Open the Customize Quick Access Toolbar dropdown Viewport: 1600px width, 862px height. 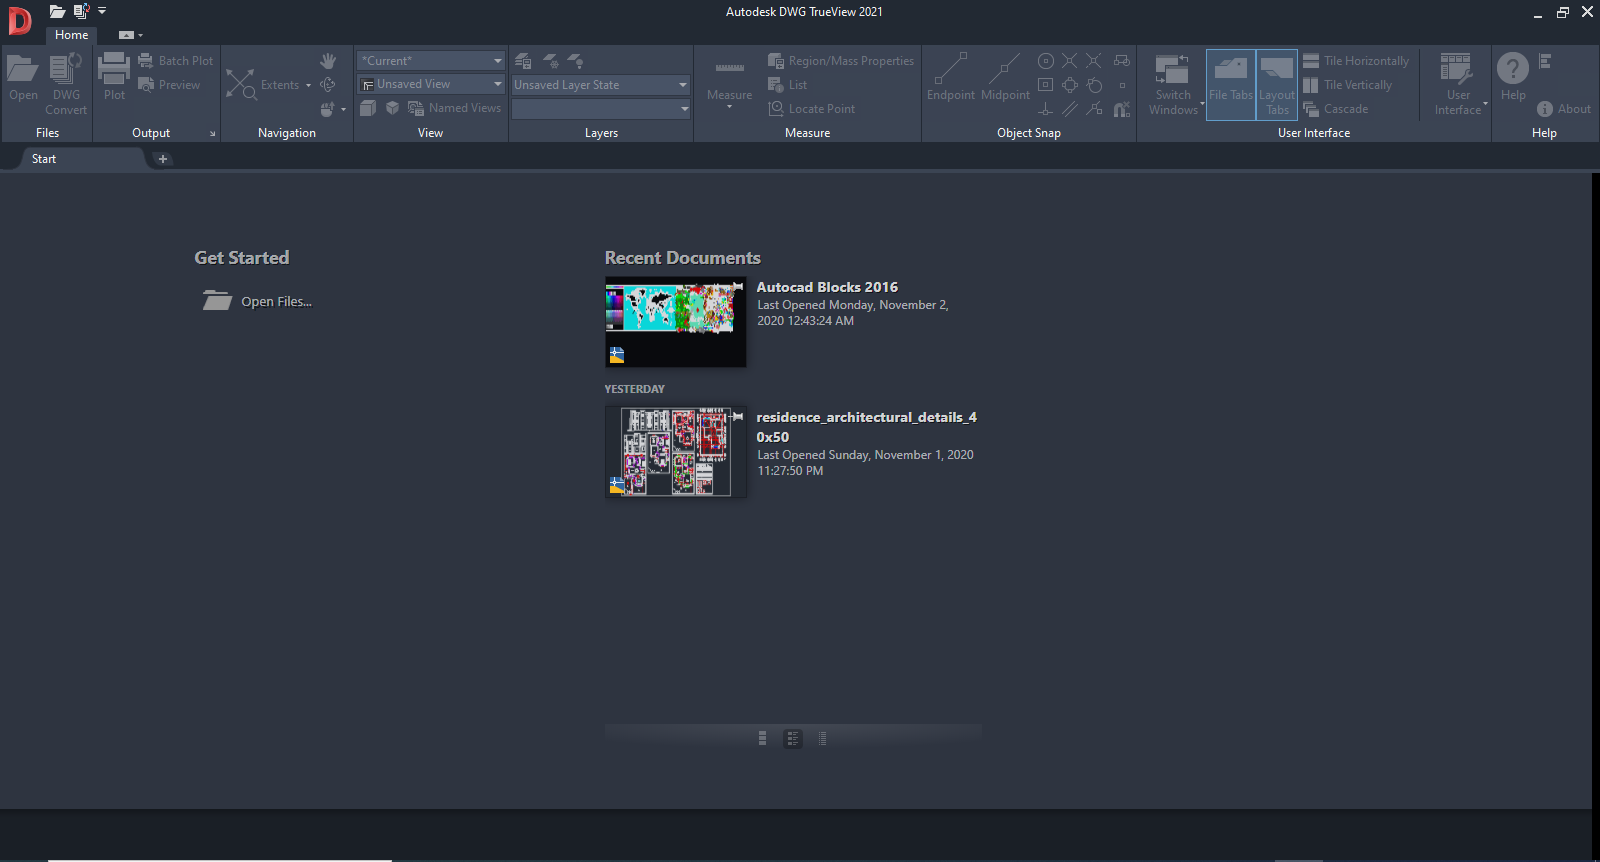102,11
